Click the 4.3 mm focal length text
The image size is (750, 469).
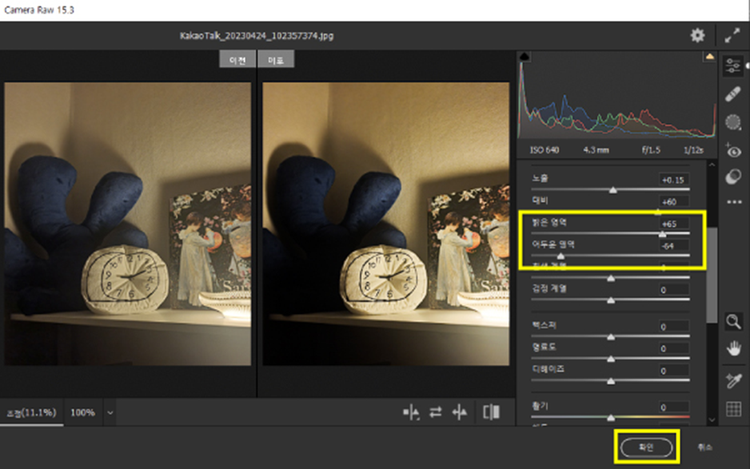596,150
